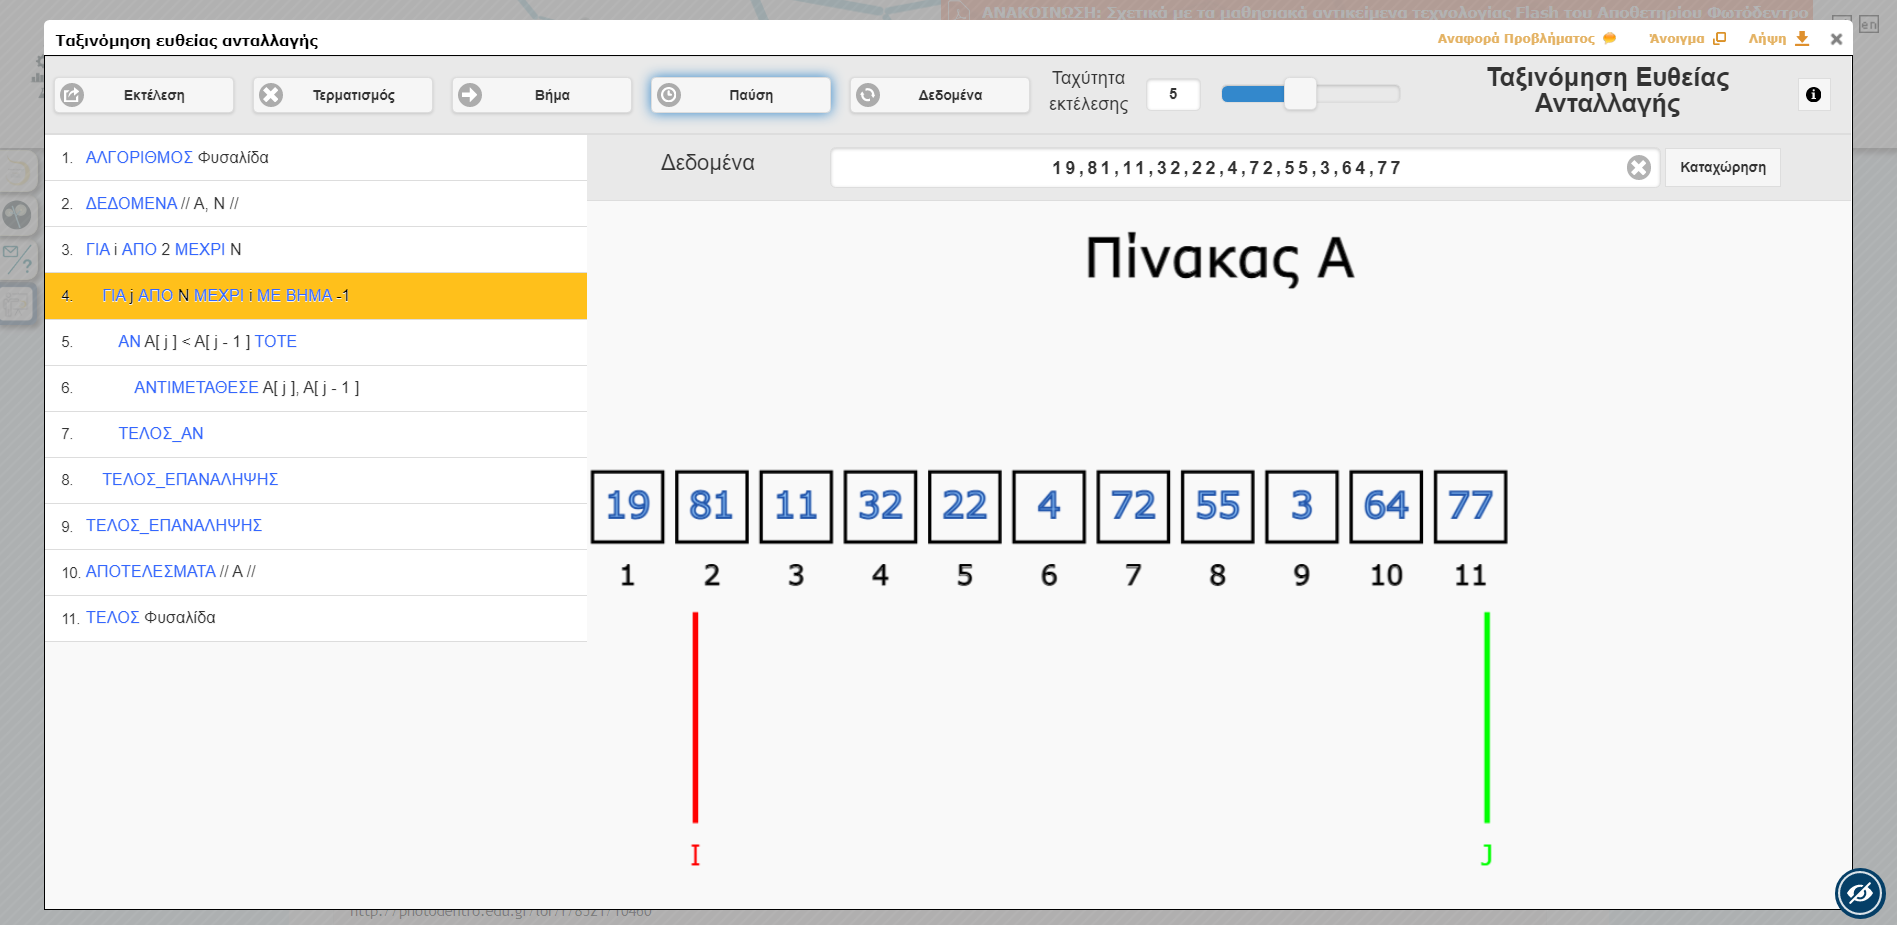
Task: Click the speed value field showing 5
Action: point(1173,94)
